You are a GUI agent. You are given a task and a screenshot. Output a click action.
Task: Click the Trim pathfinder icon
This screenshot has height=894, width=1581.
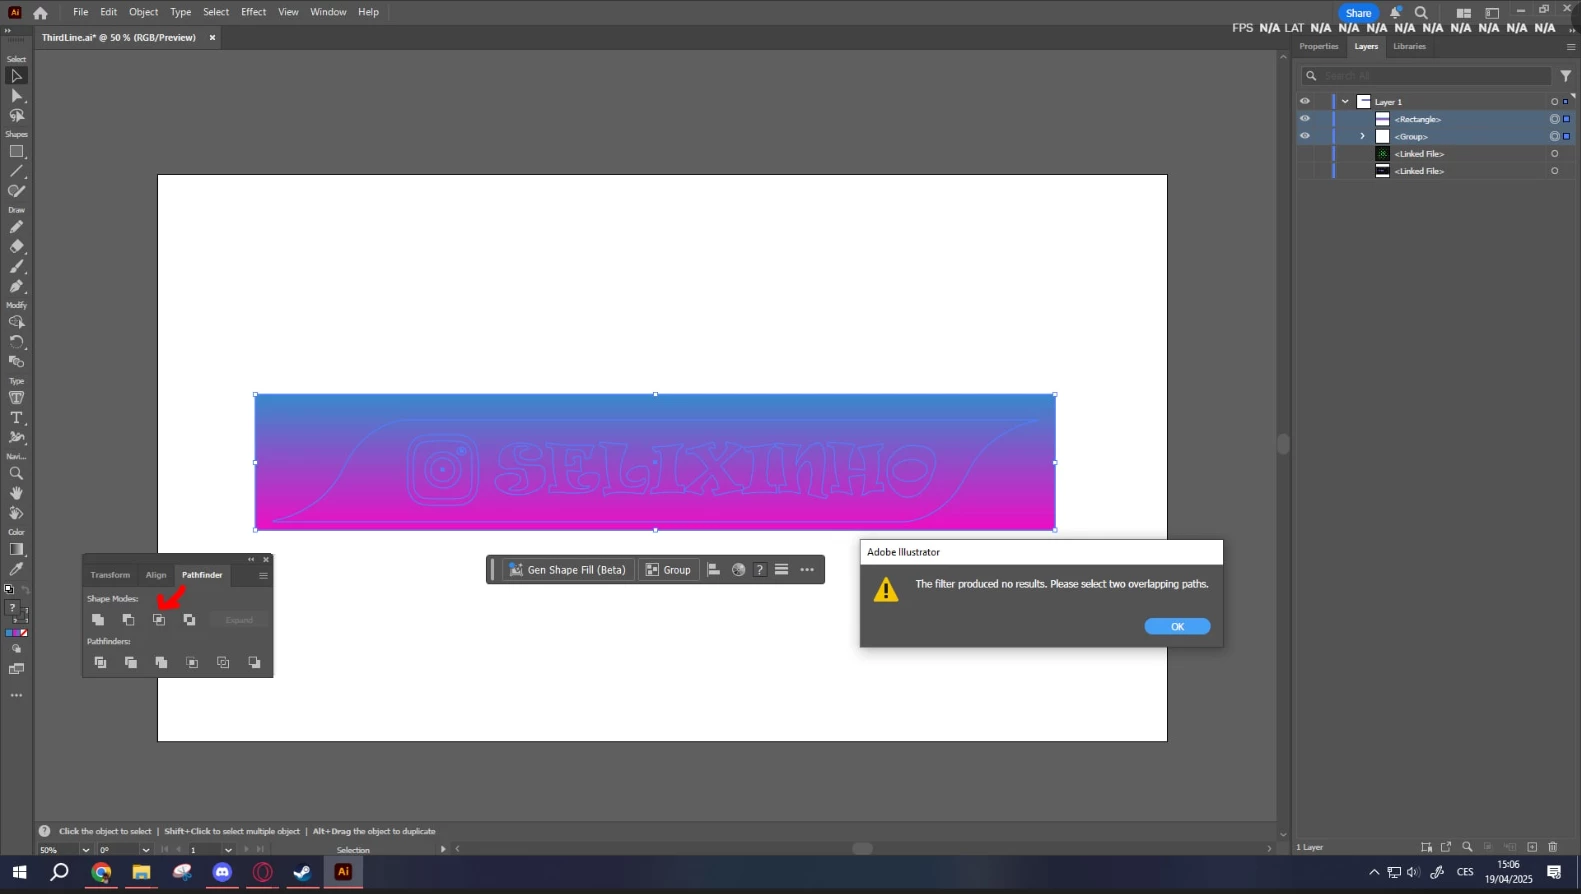click(131, 662)
